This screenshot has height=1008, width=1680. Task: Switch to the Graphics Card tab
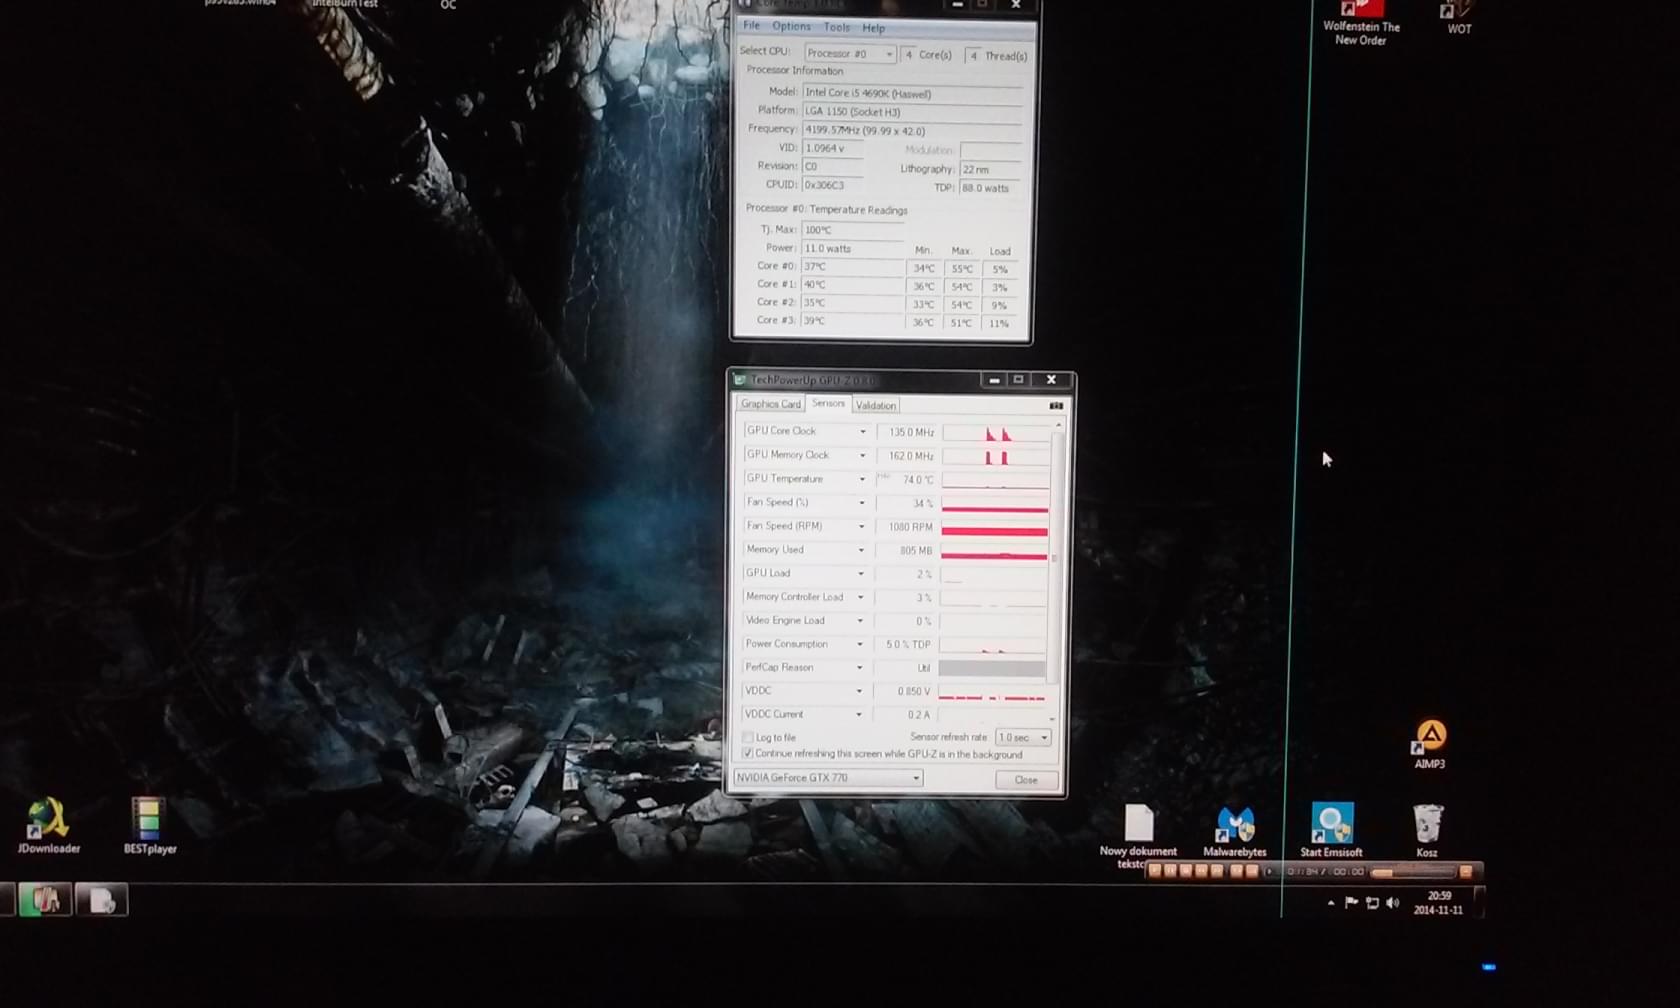pos(770,404)
